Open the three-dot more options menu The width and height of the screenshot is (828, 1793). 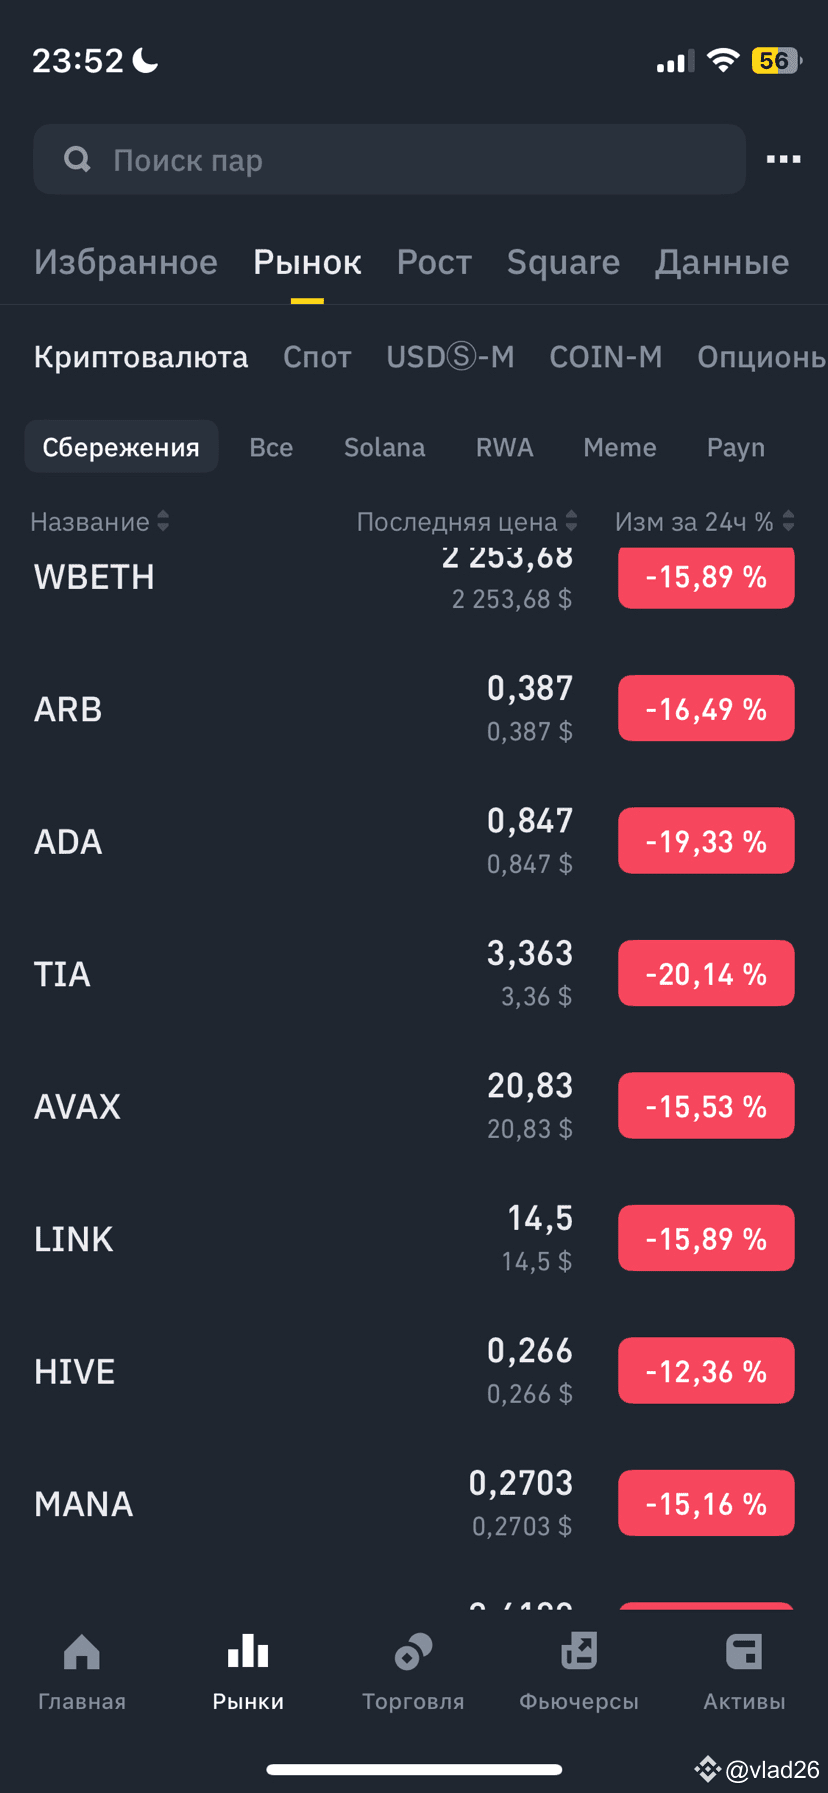coord(783,159)
